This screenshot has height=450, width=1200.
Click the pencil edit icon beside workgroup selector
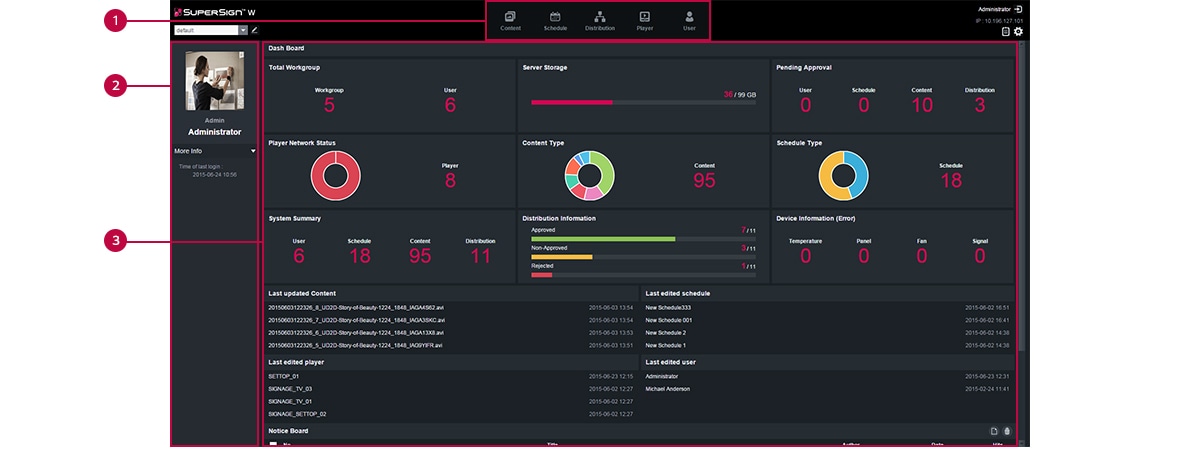pyautogui.click(x=254, y=30)
